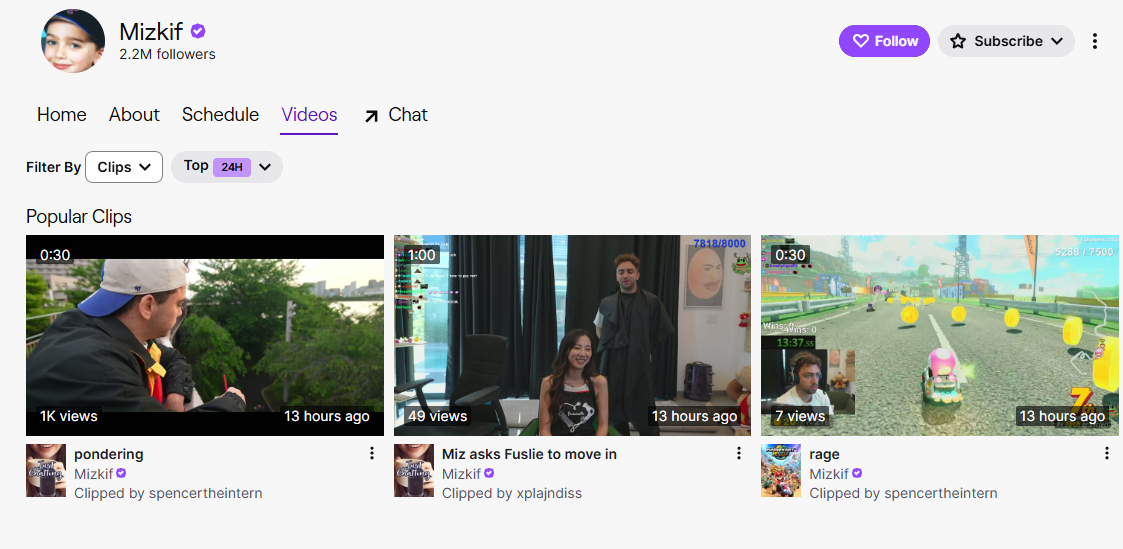Click the 7 views label on rage clip
Image resolution: width=1123 pixels, height=549 pixels.
coord(800,416)
